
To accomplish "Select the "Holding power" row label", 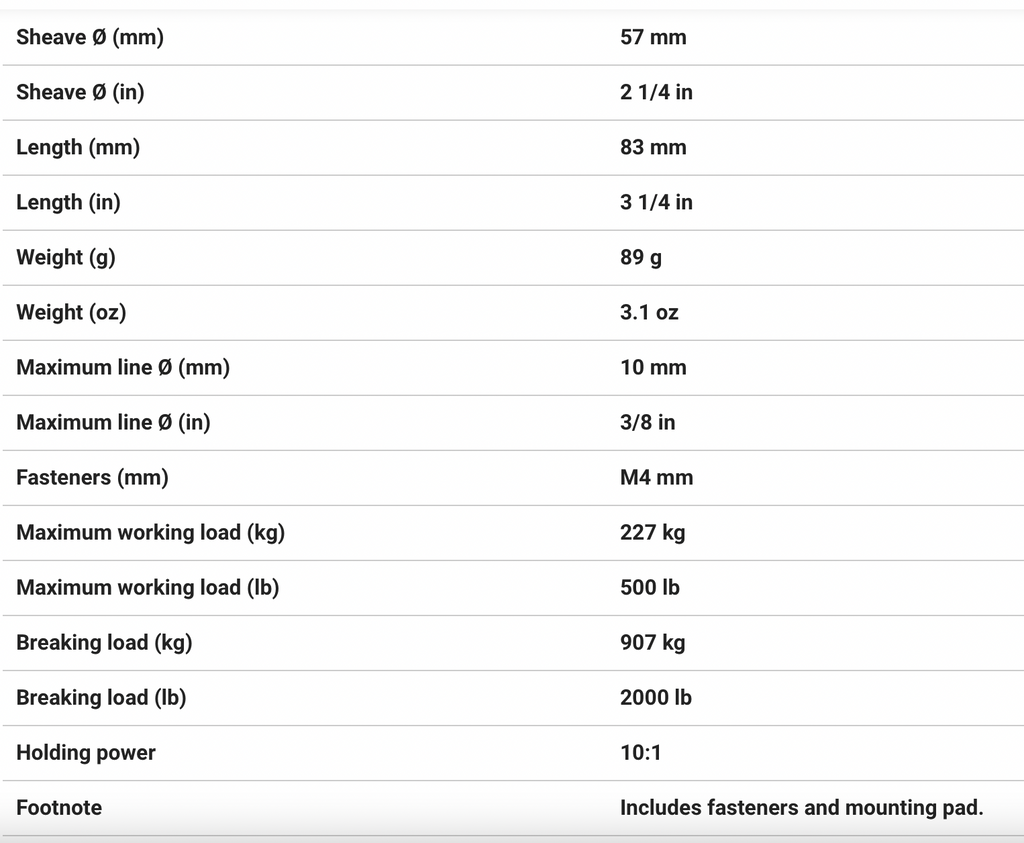I will (x=86, y=753).
